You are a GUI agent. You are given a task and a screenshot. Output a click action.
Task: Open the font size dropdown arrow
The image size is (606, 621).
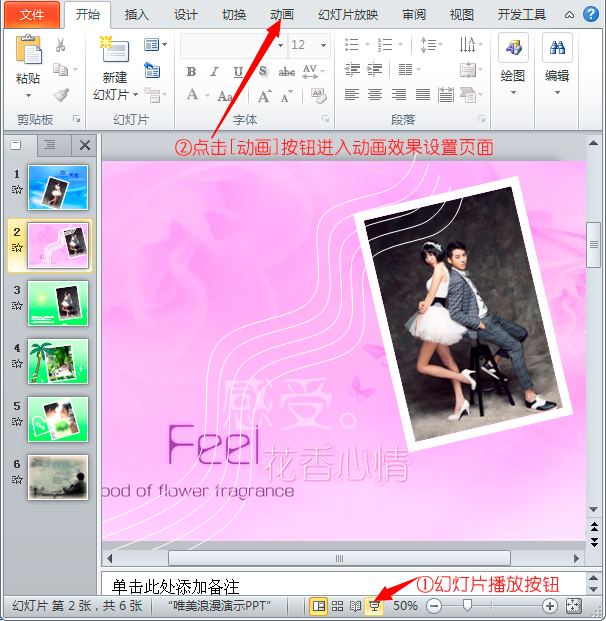[324, 45]
